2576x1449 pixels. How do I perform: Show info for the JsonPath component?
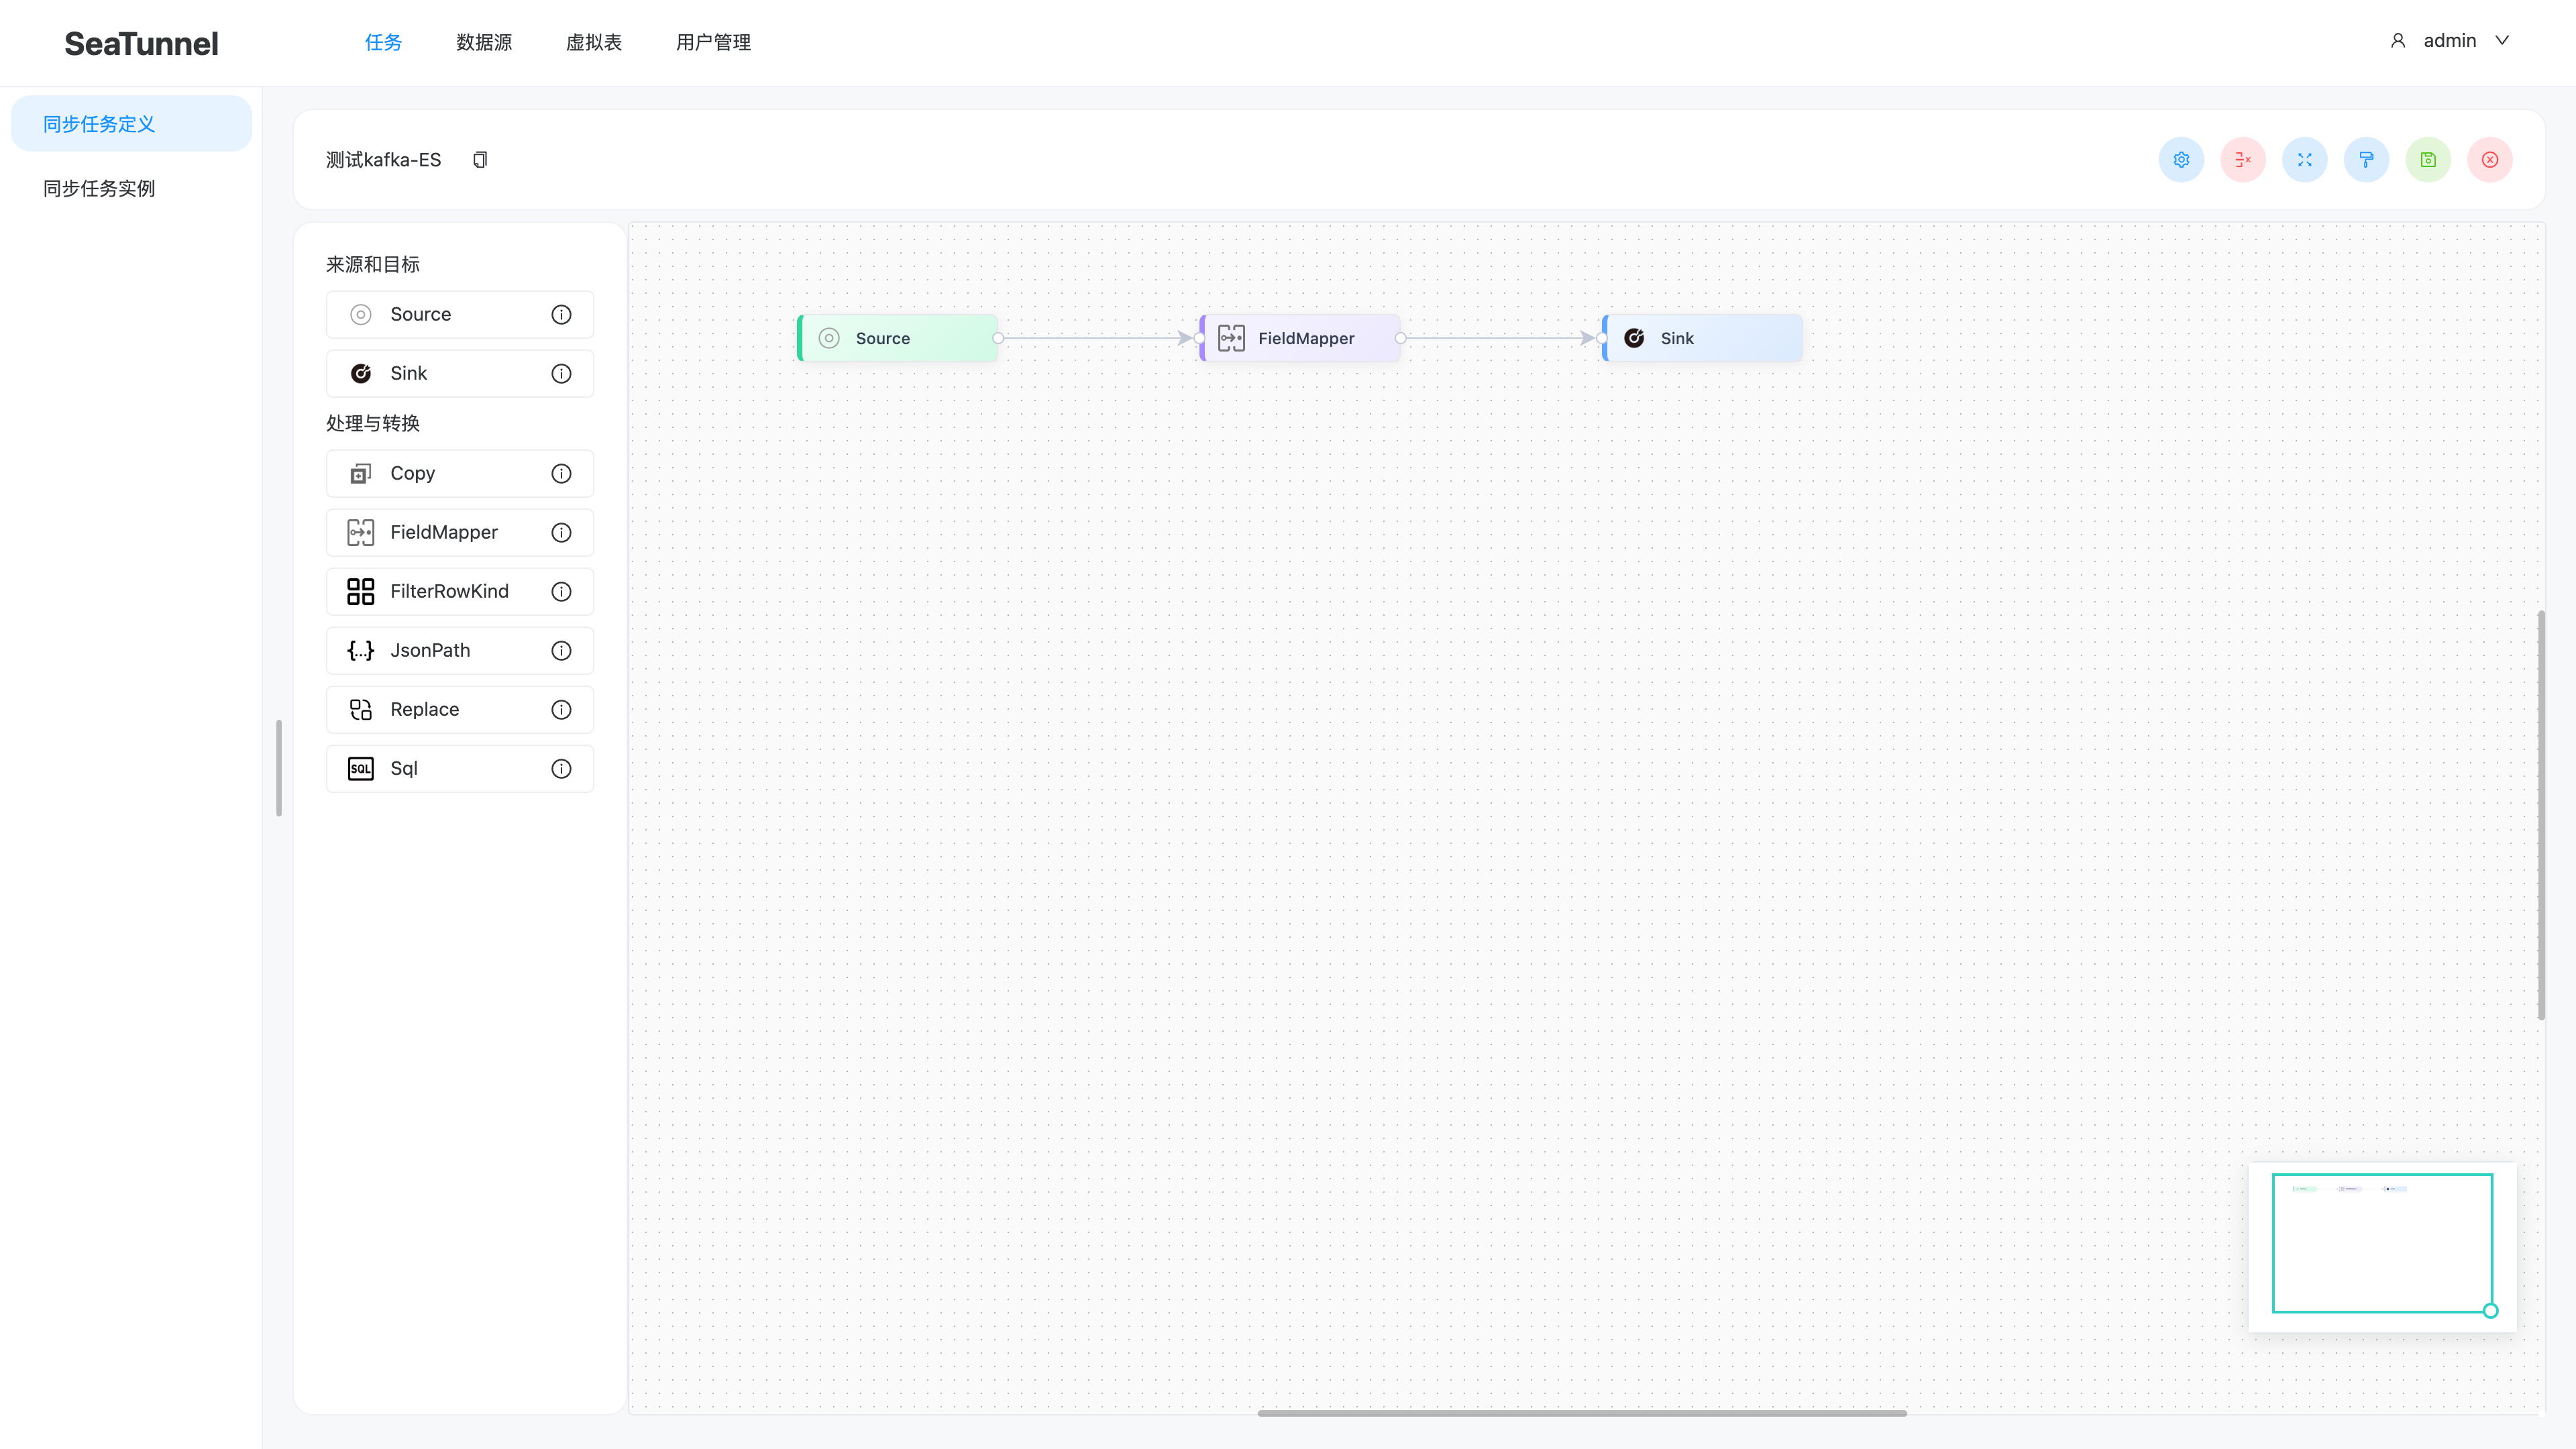click(x=561, y=651)
